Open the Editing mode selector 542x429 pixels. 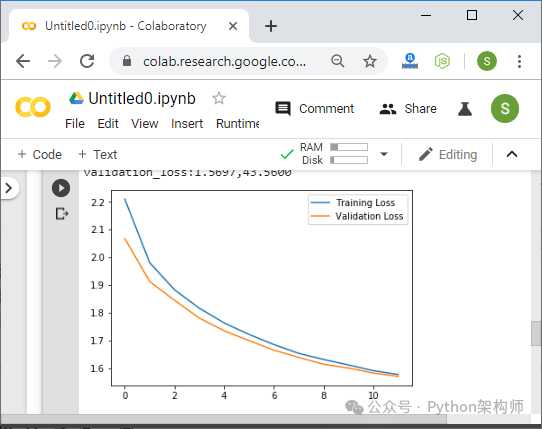pyautogui.click(x=448, y=154)
